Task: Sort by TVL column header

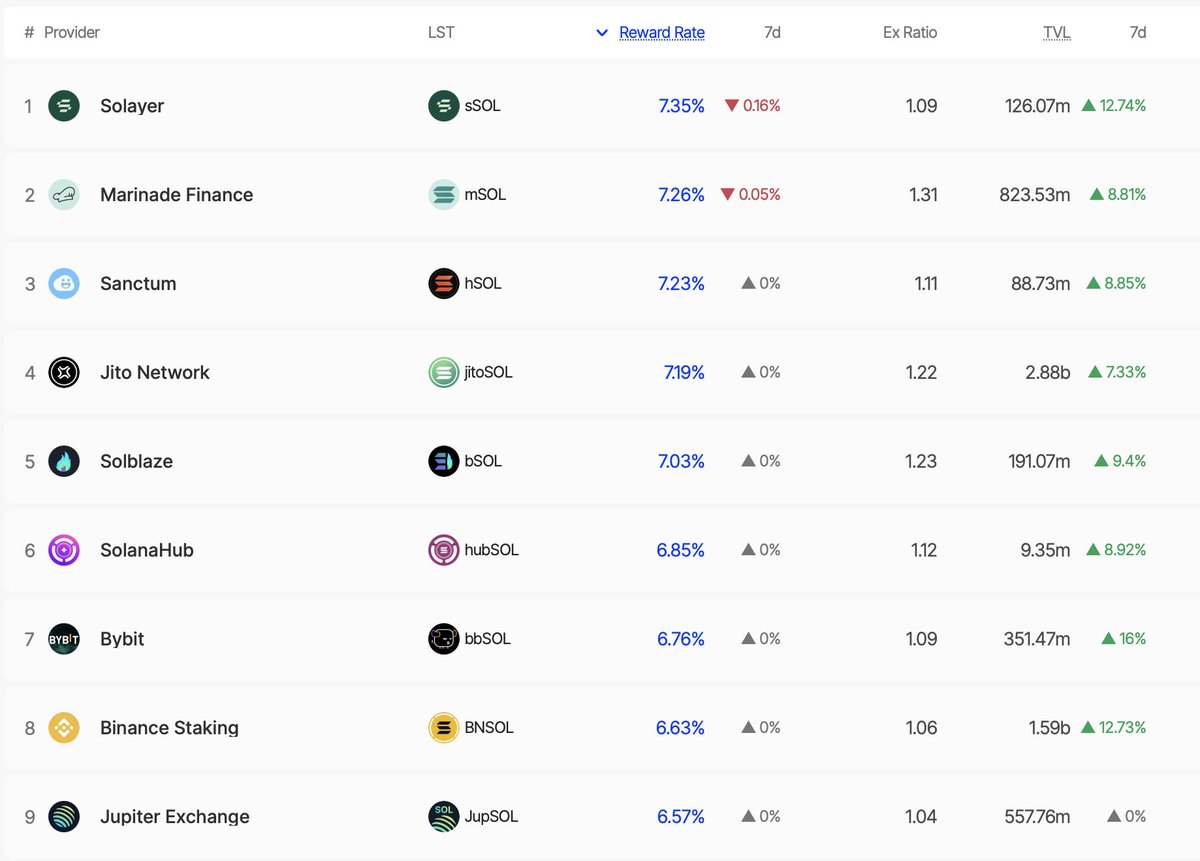Action: pos(1057,33)
